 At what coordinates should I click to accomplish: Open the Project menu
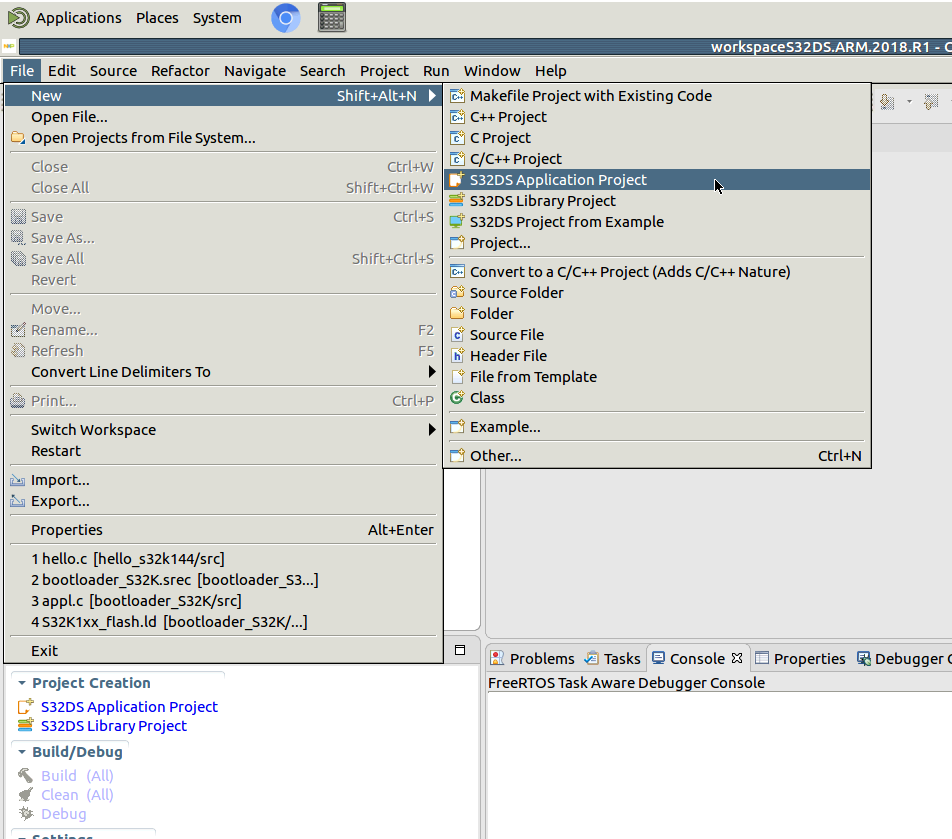pyautogui.click(x=384, y=71)
